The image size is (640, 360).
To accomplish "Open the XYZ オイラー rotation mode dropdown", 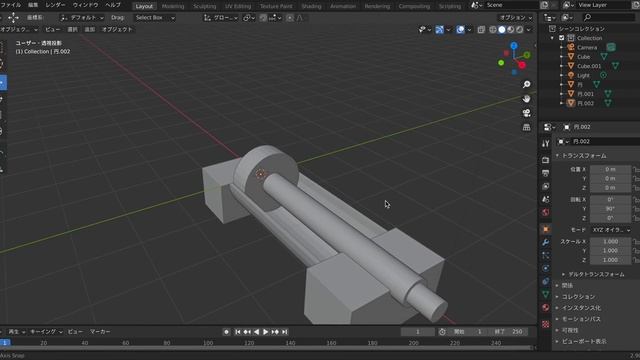I will [611, 230].
